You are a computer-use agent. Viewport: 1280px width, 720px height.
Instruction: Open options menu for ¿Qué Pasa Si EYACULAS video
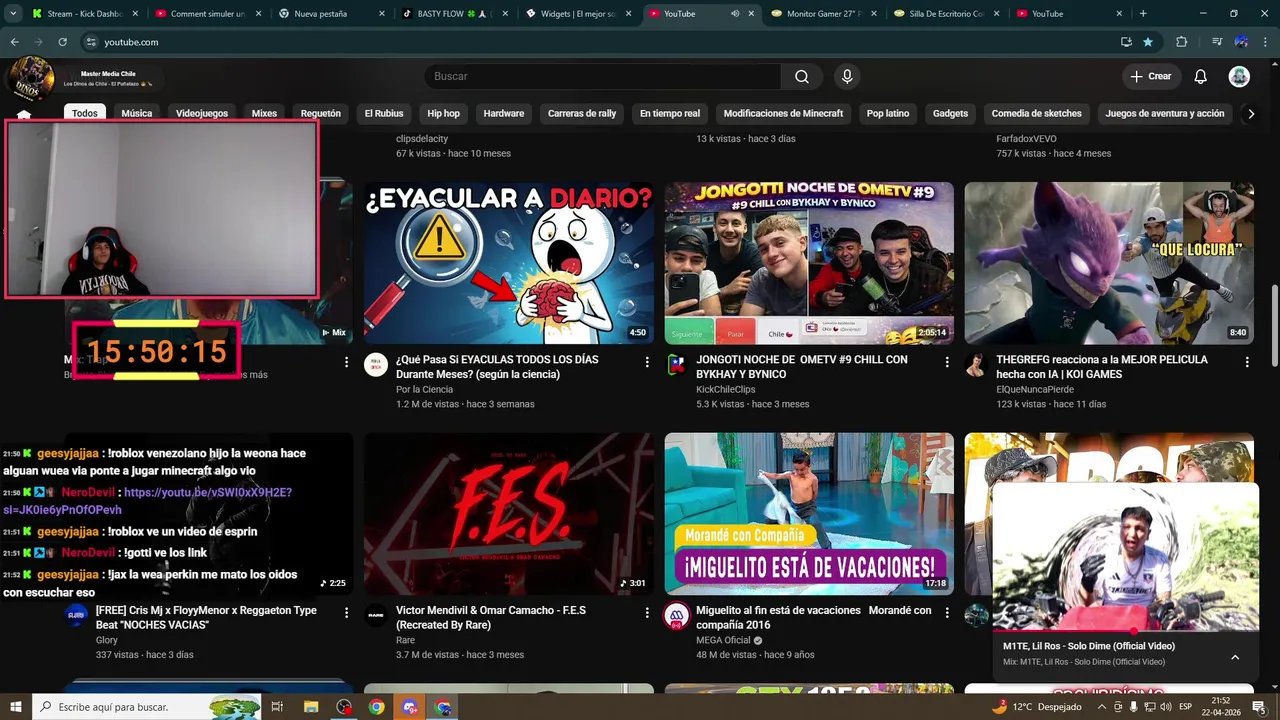[647, 362]
